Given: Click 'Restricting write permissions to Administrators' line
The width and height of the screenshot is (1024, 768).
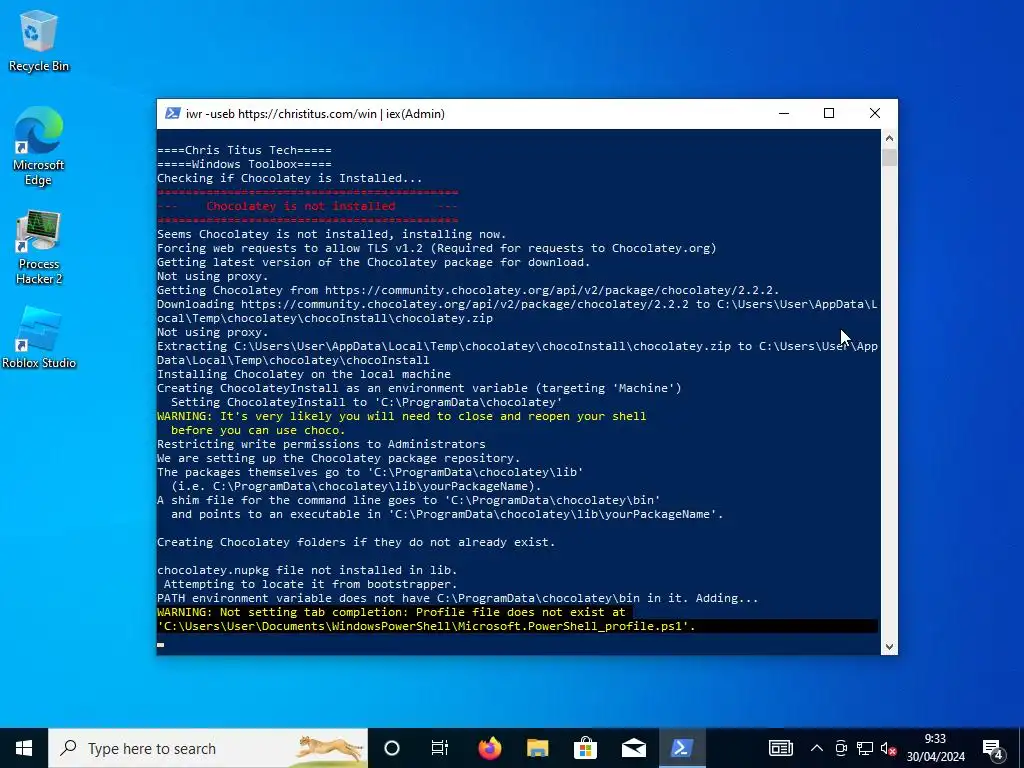Looking at the screenshot, I should 321,445.
